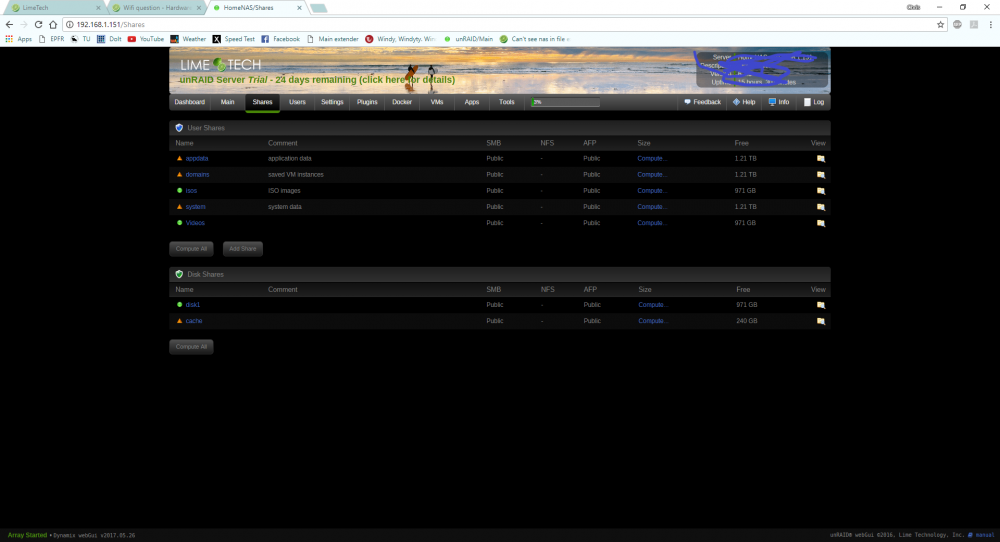Open the view folder icon for cache disk
This screenshot has height=542, width=1000.
[821, 321]
